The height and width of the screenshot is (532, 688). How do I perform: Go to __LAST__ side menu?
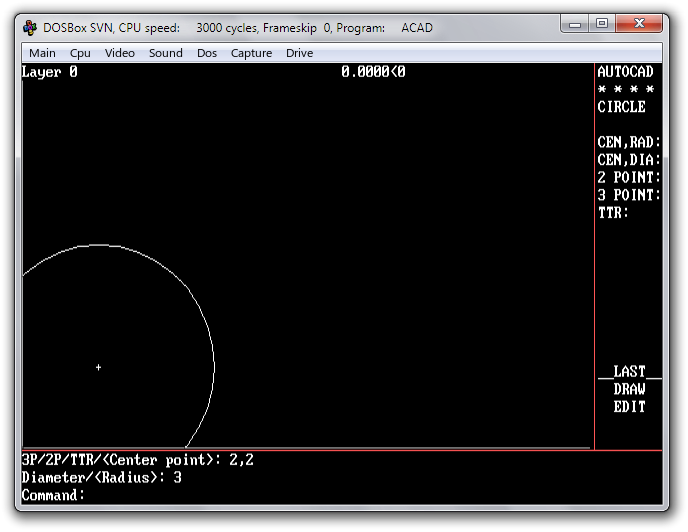tap(630, 372)
